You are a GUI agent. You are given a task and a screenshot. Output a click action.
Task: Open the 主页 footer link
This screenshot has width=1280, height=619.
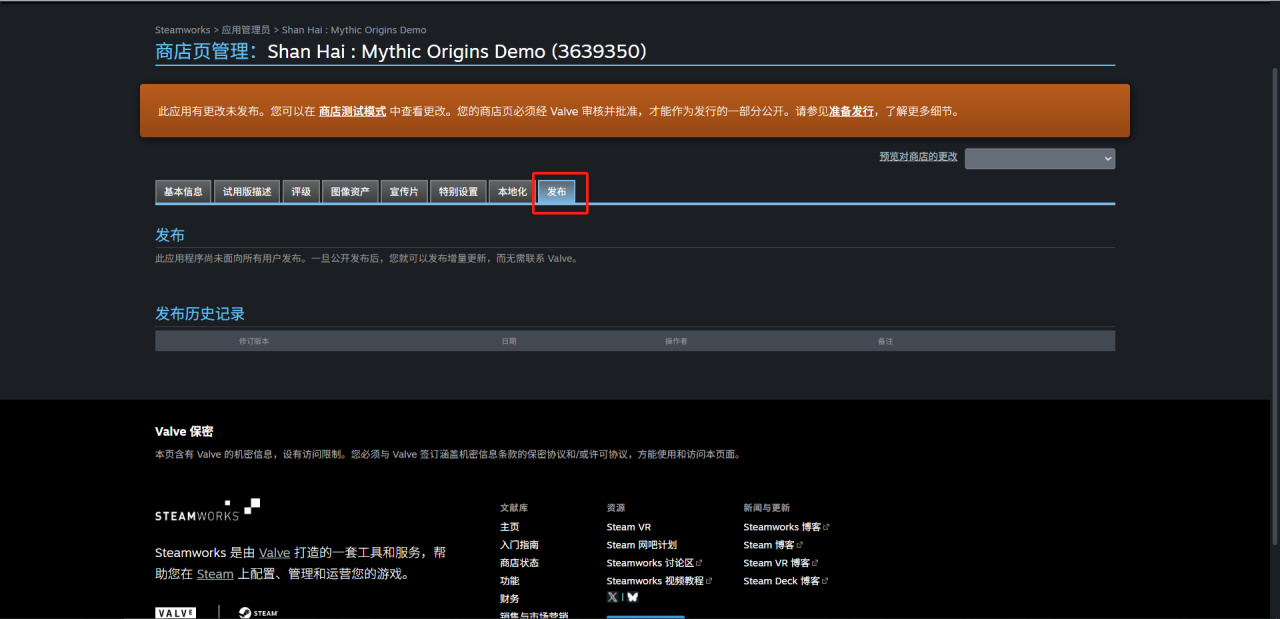coord(510,527)
